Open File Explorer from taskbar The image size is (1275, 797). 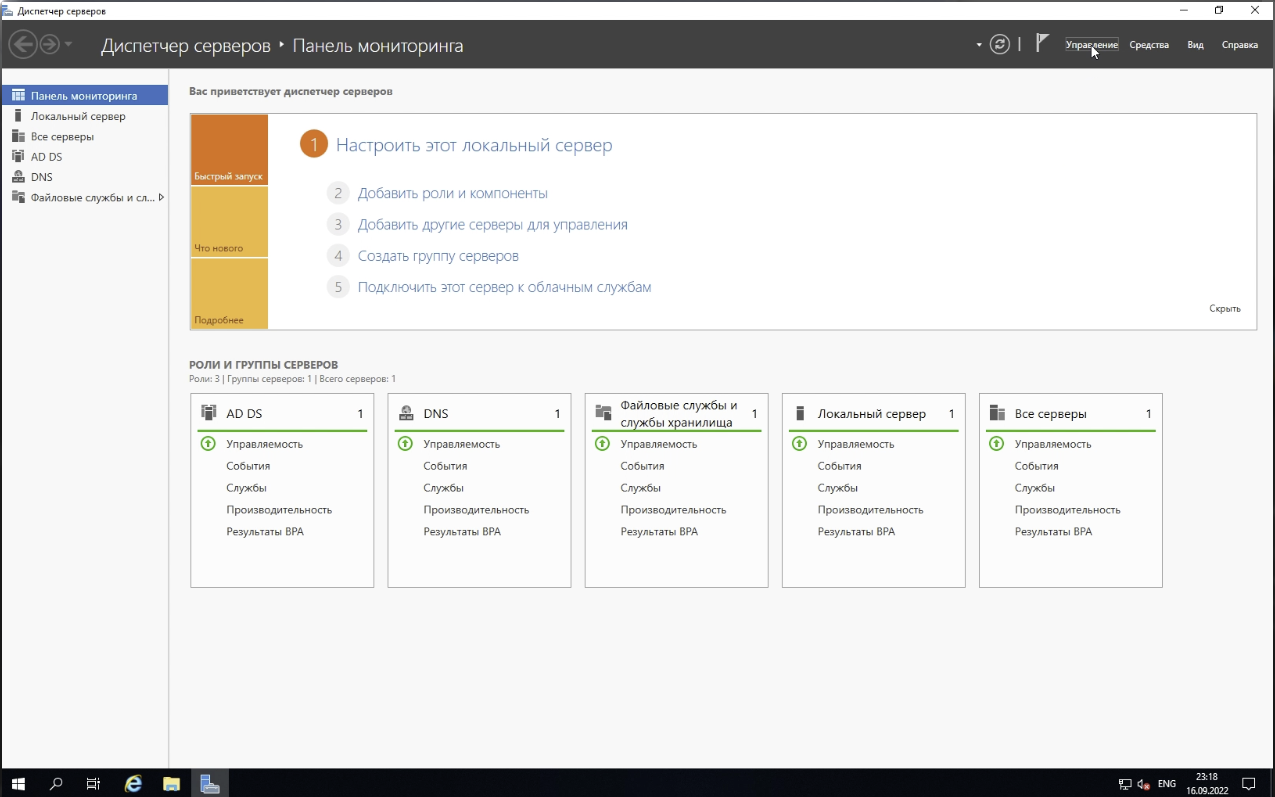[x=171, y=784]
